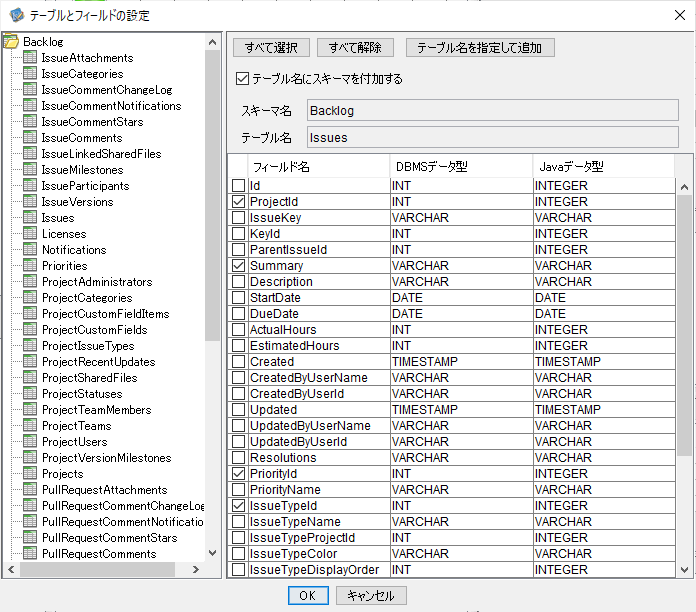Click field table scroll down arrow

(x=684, y=569)
